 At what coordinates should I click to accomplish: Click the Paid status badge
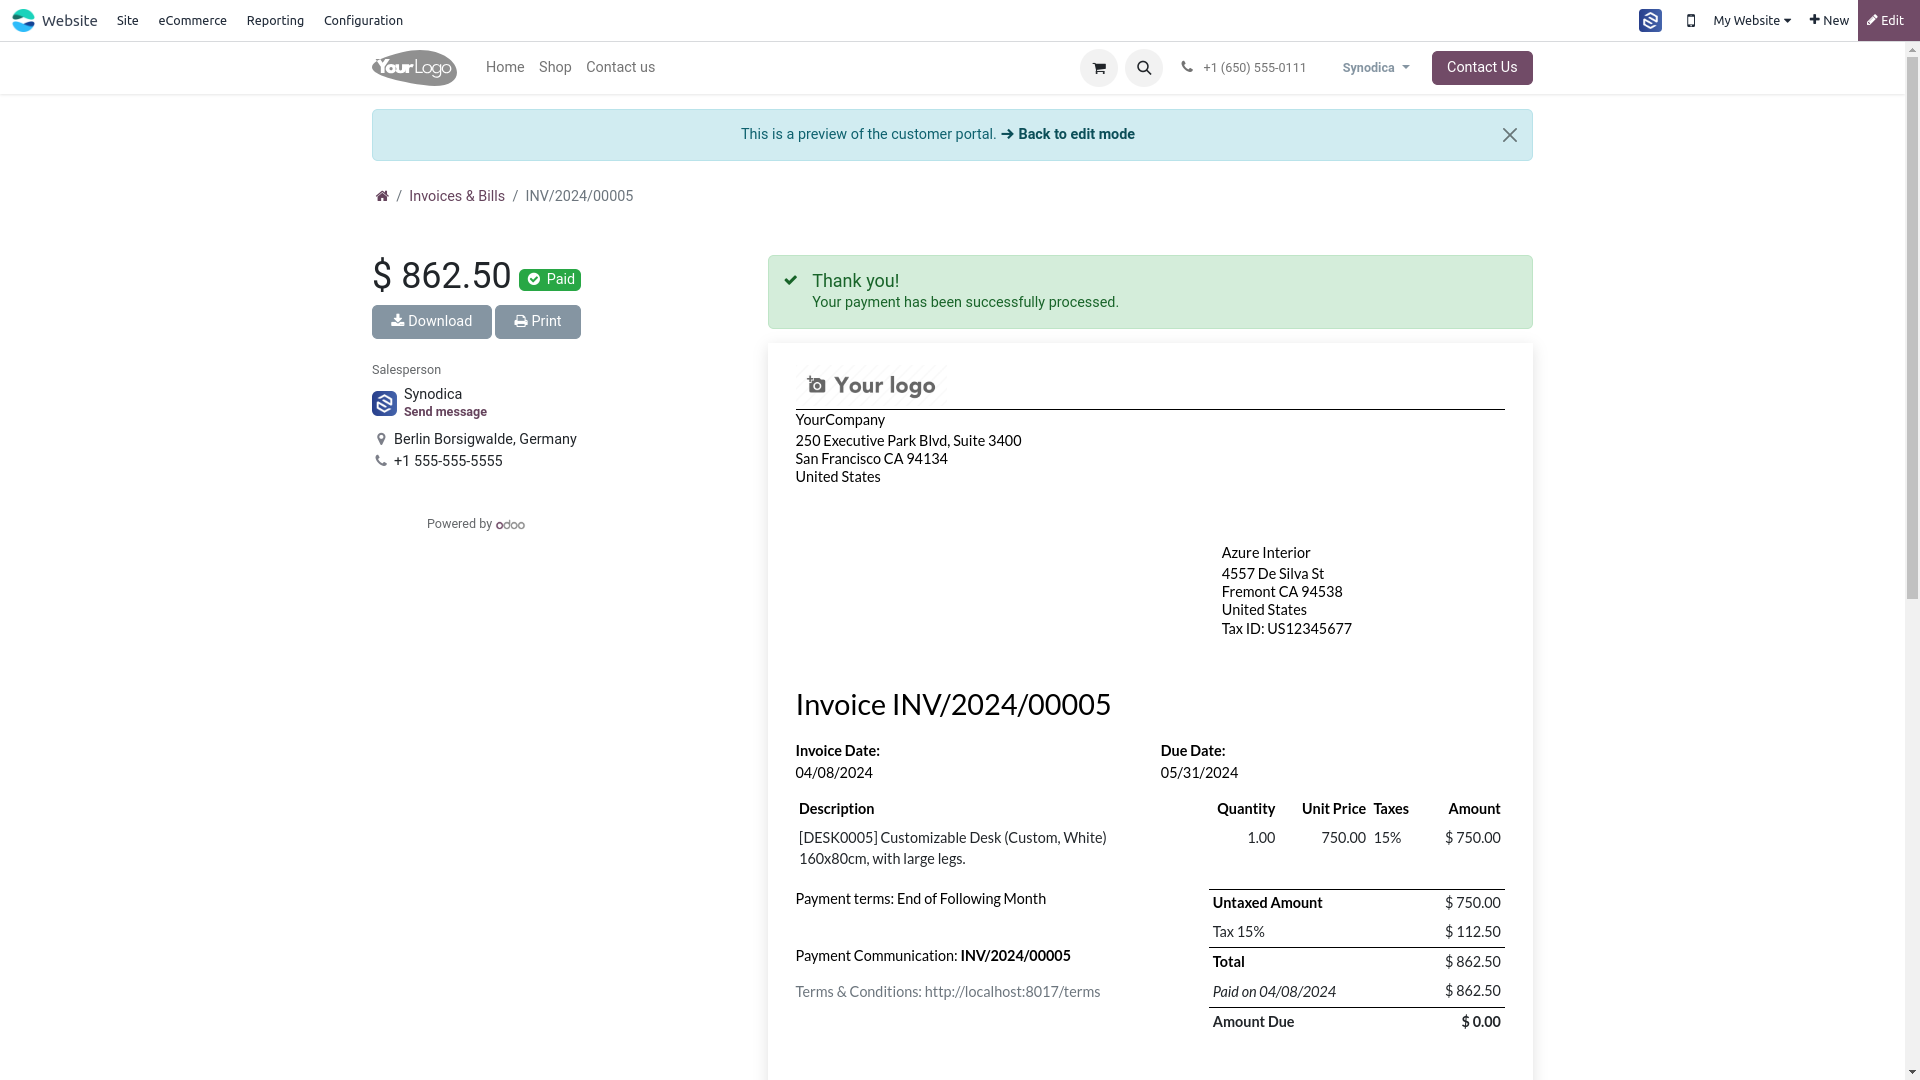pyautogui.click(x=550, y=280)
